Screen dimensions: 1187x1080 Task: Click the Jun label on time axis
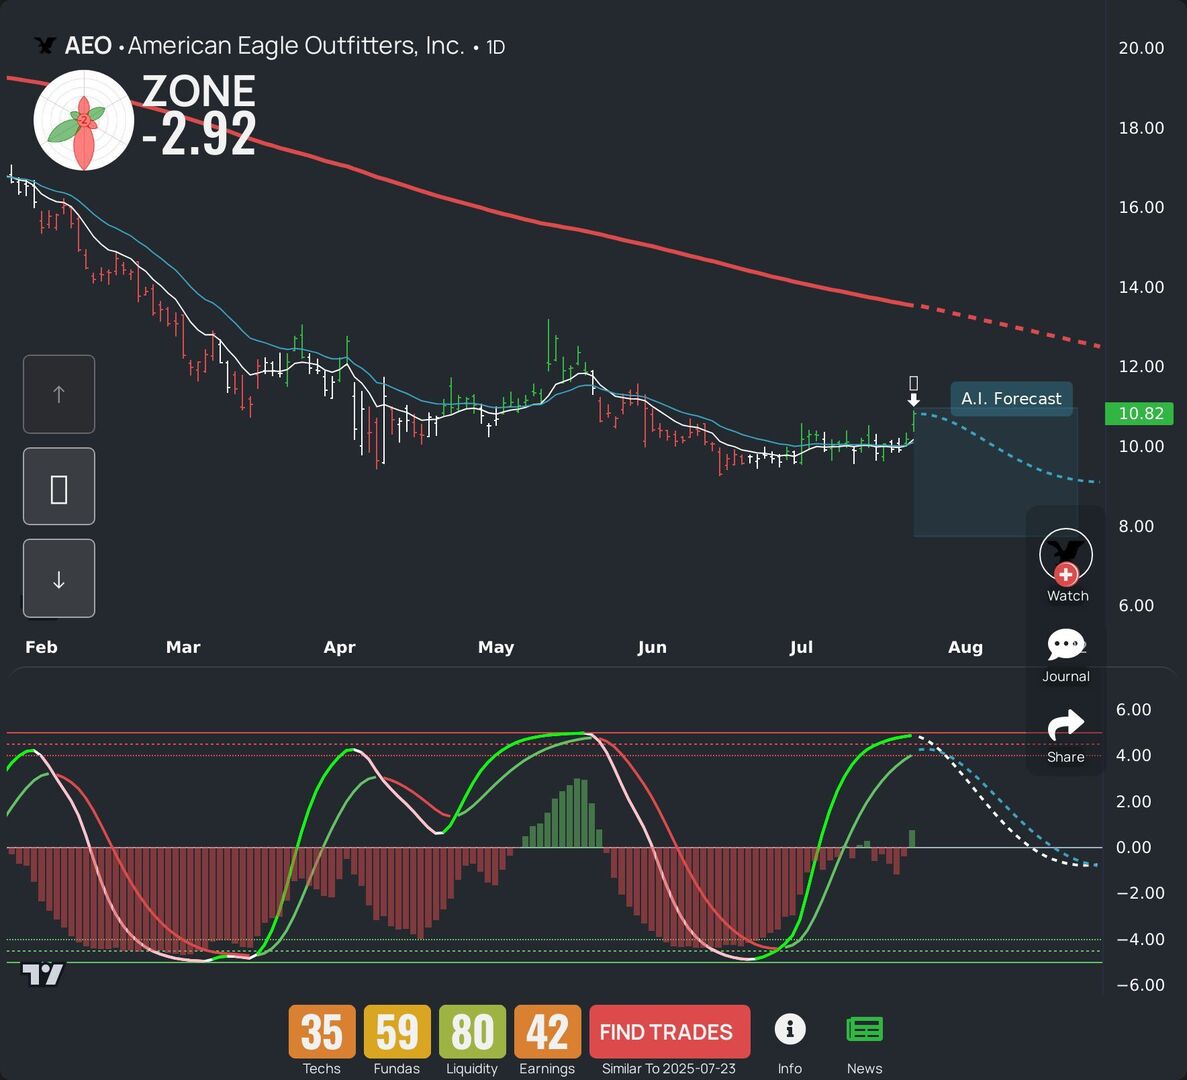coord(652,647)
